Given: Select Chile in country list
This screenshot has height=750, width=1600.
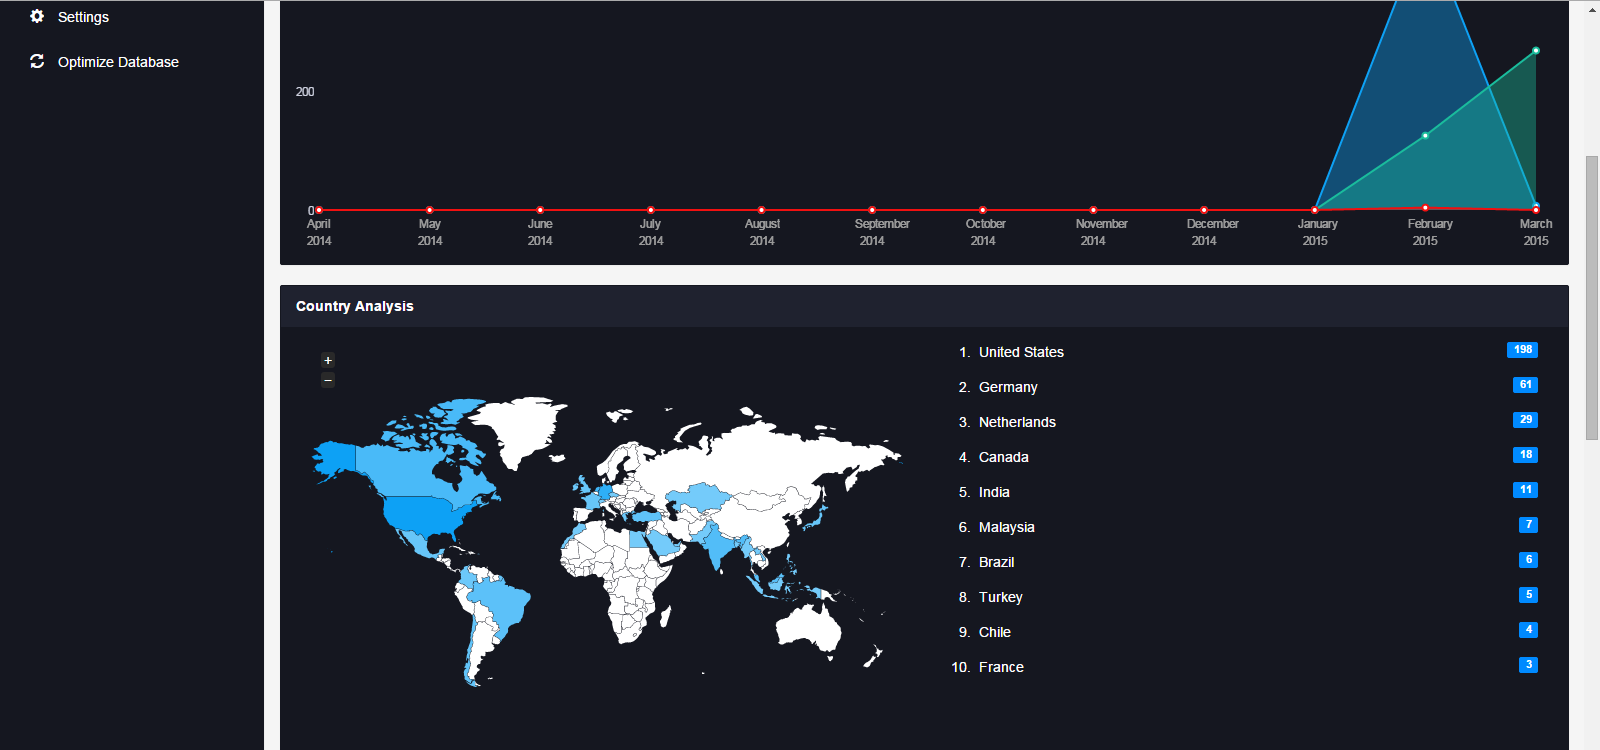Looking at the screenshot, I should (x=994, y=632).
